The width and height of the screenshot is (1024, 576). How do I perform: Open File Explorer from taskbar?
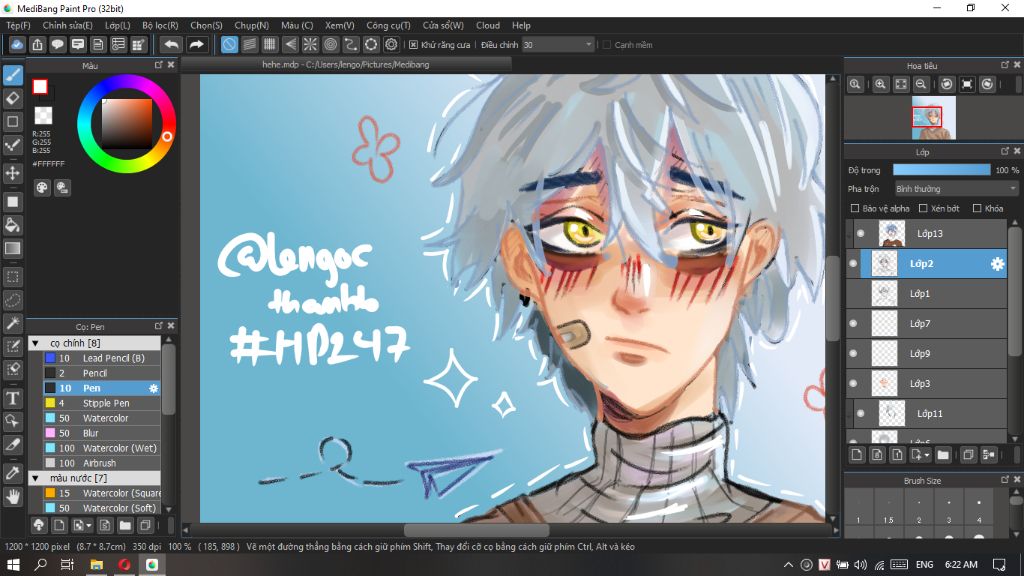pos(96,564)
